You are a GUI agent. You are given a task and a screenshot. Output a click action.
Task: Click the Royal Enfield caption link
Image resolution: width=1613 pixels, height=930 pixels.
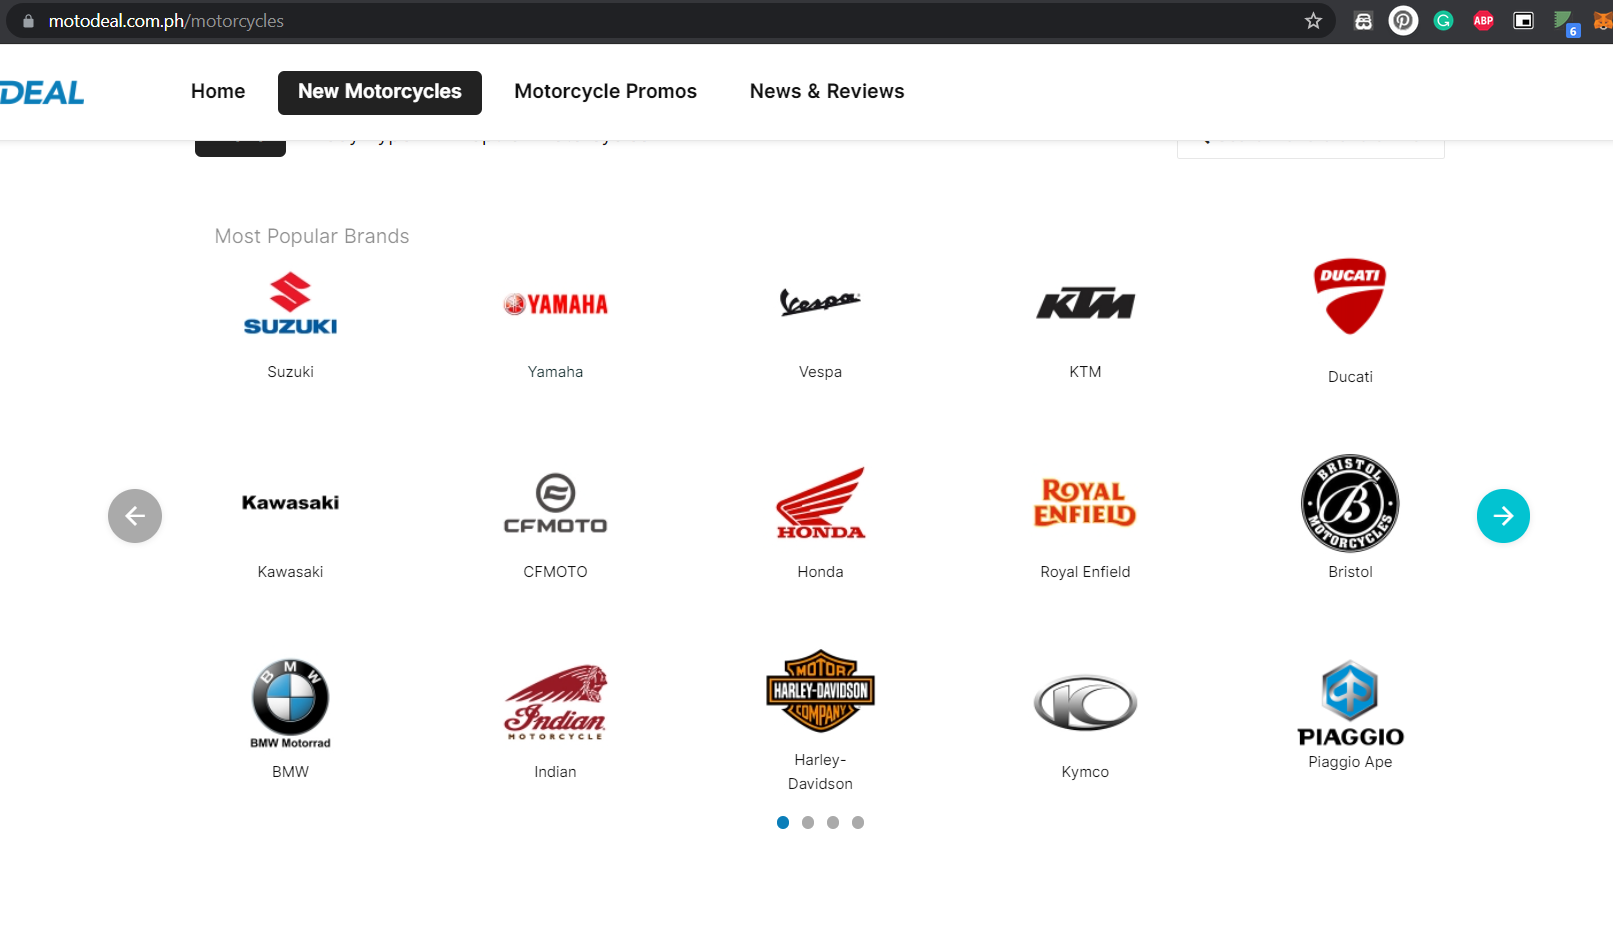(1085, 572)
